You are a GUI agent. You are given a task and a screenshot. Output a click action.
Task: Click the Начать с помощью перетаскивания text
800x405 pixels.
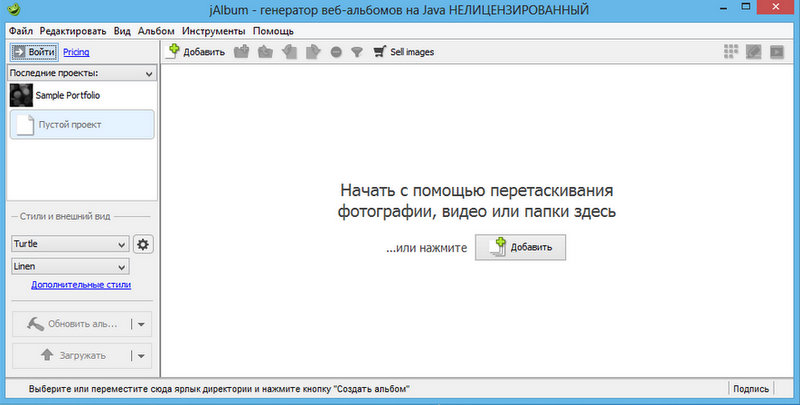[477, 201]
